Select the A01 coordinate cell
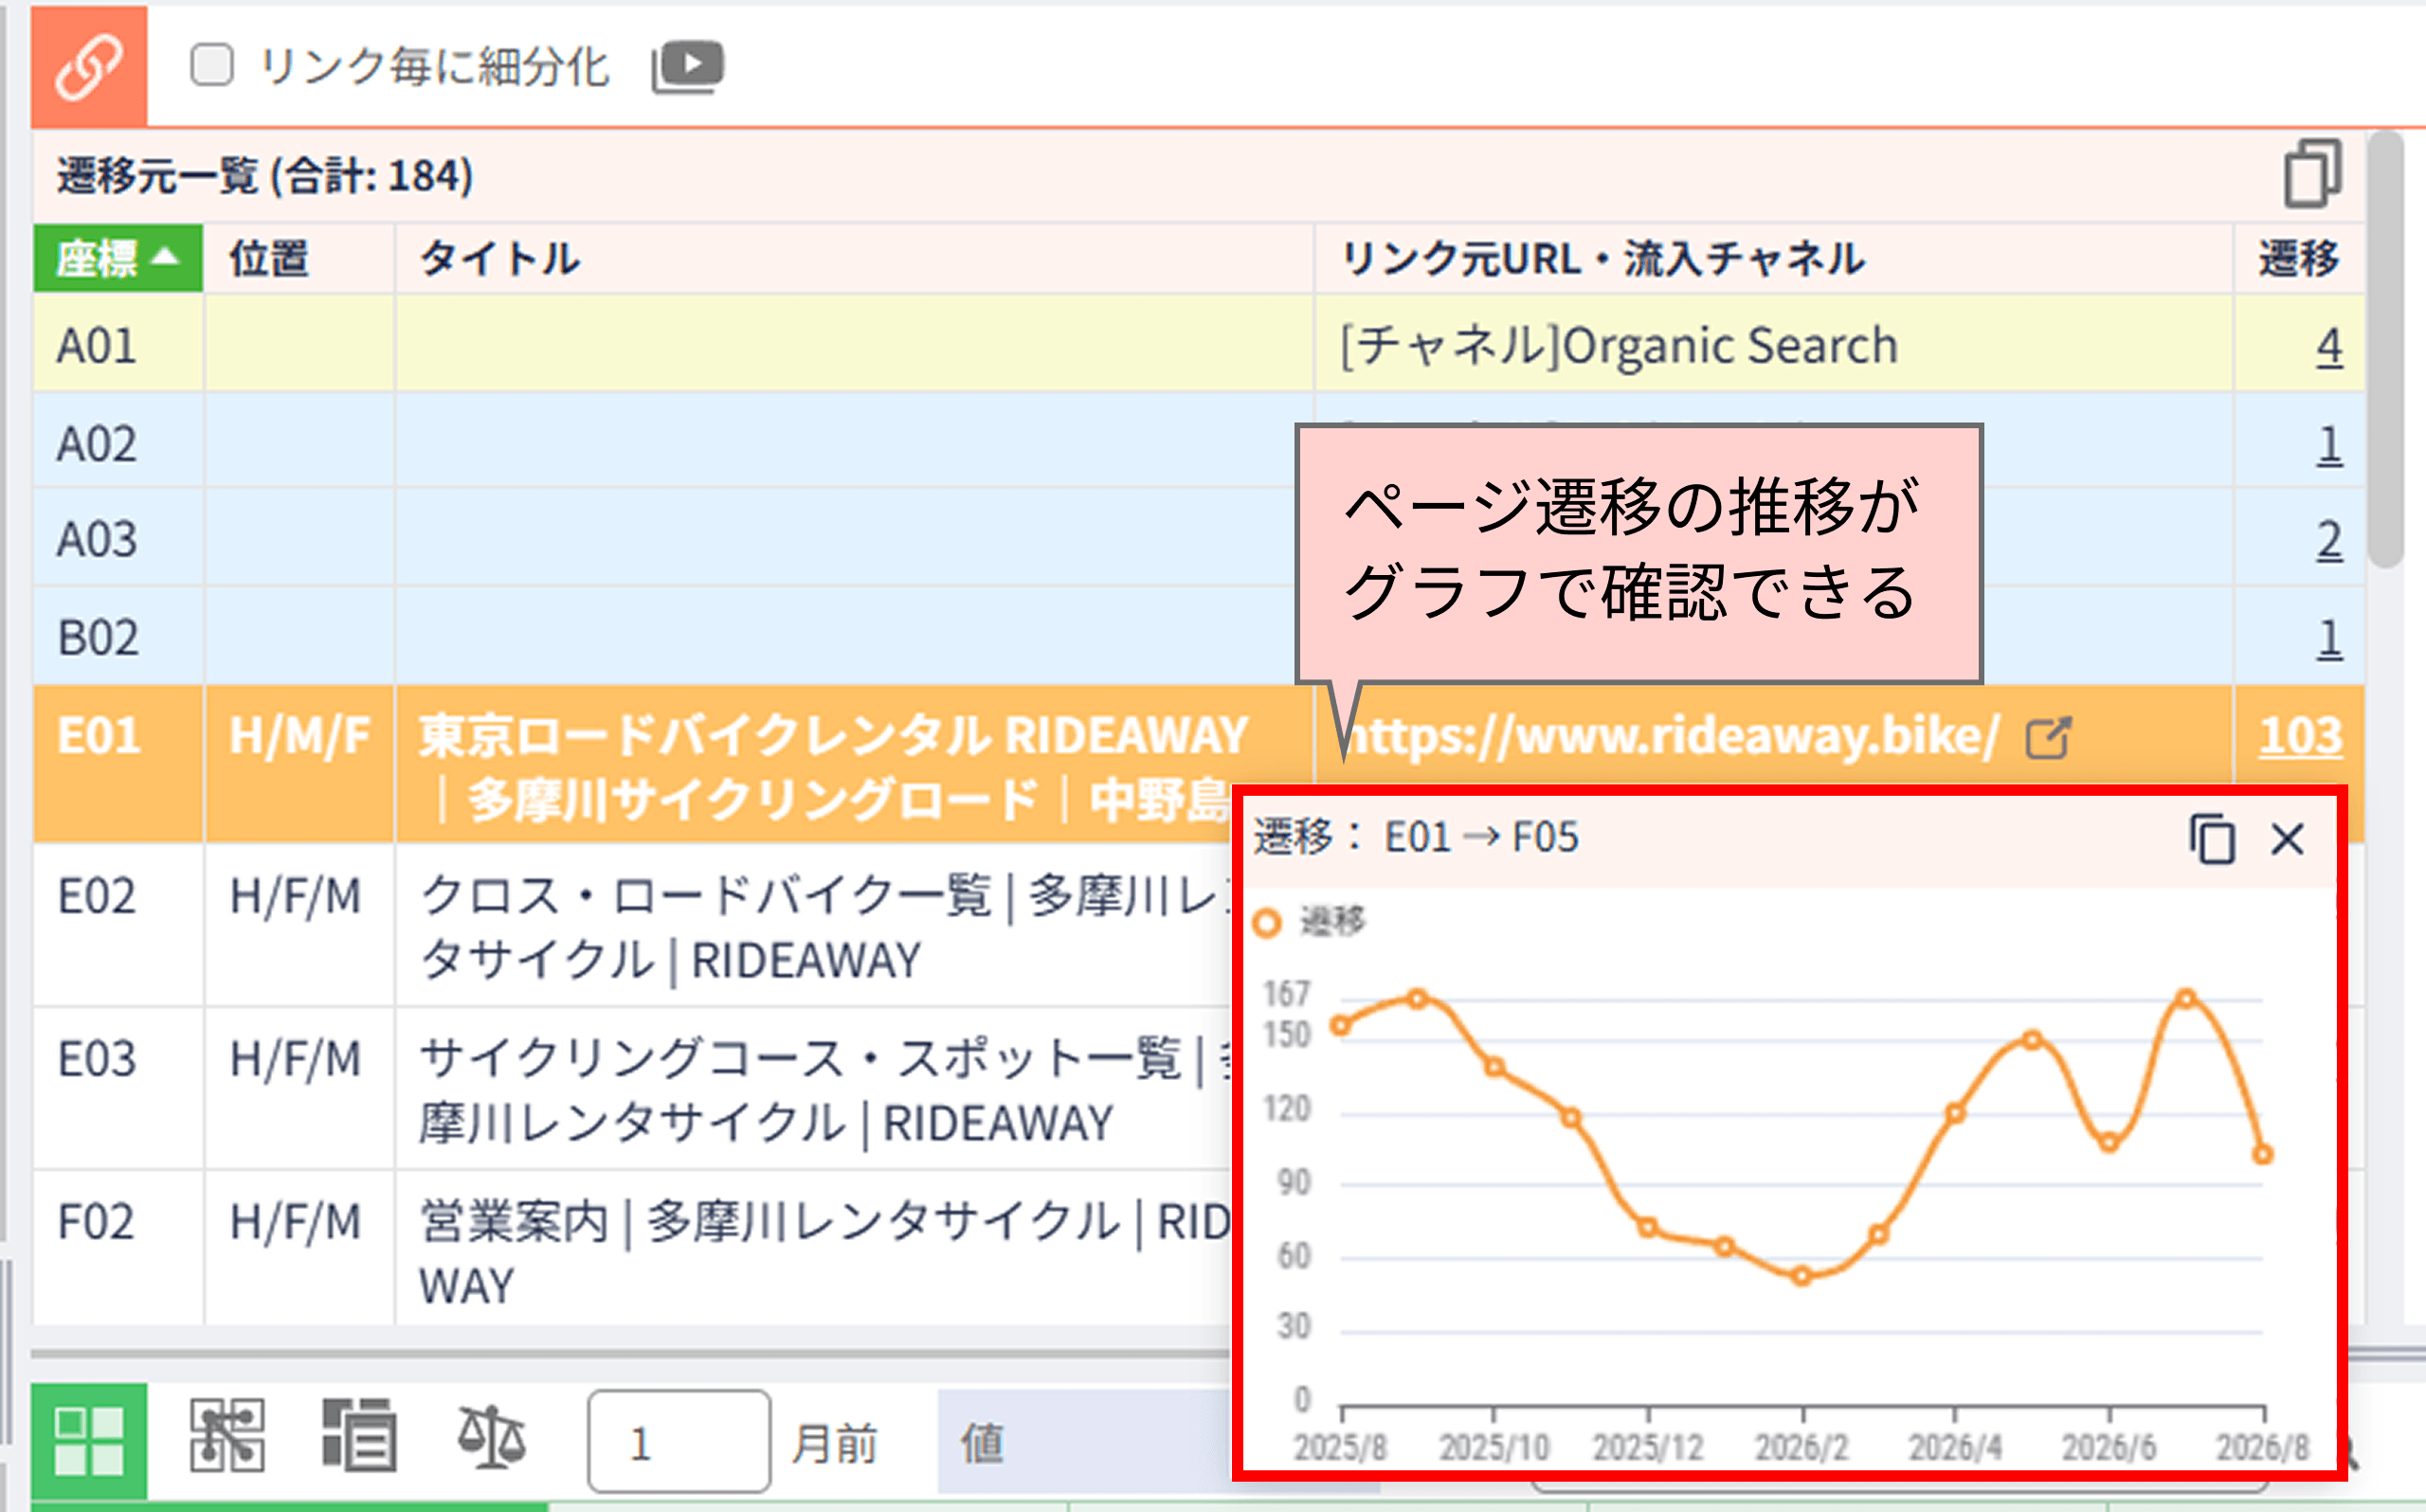The image size is (2426, 1512). (118, 346)
